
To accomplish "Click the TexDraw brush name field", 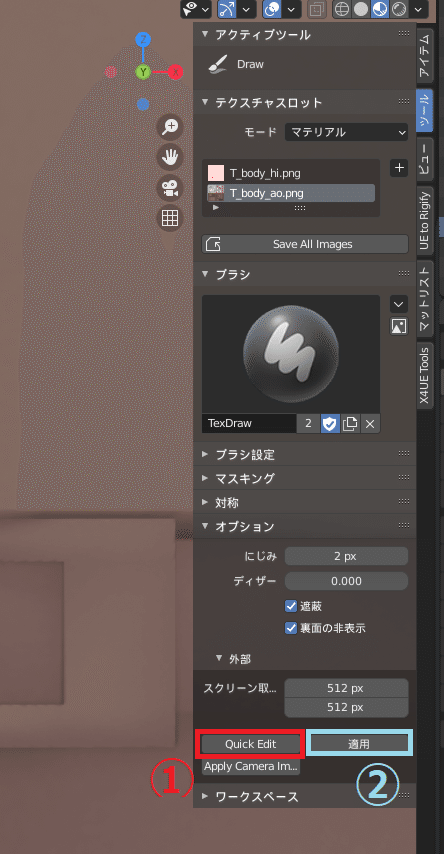I will [249, 423].
